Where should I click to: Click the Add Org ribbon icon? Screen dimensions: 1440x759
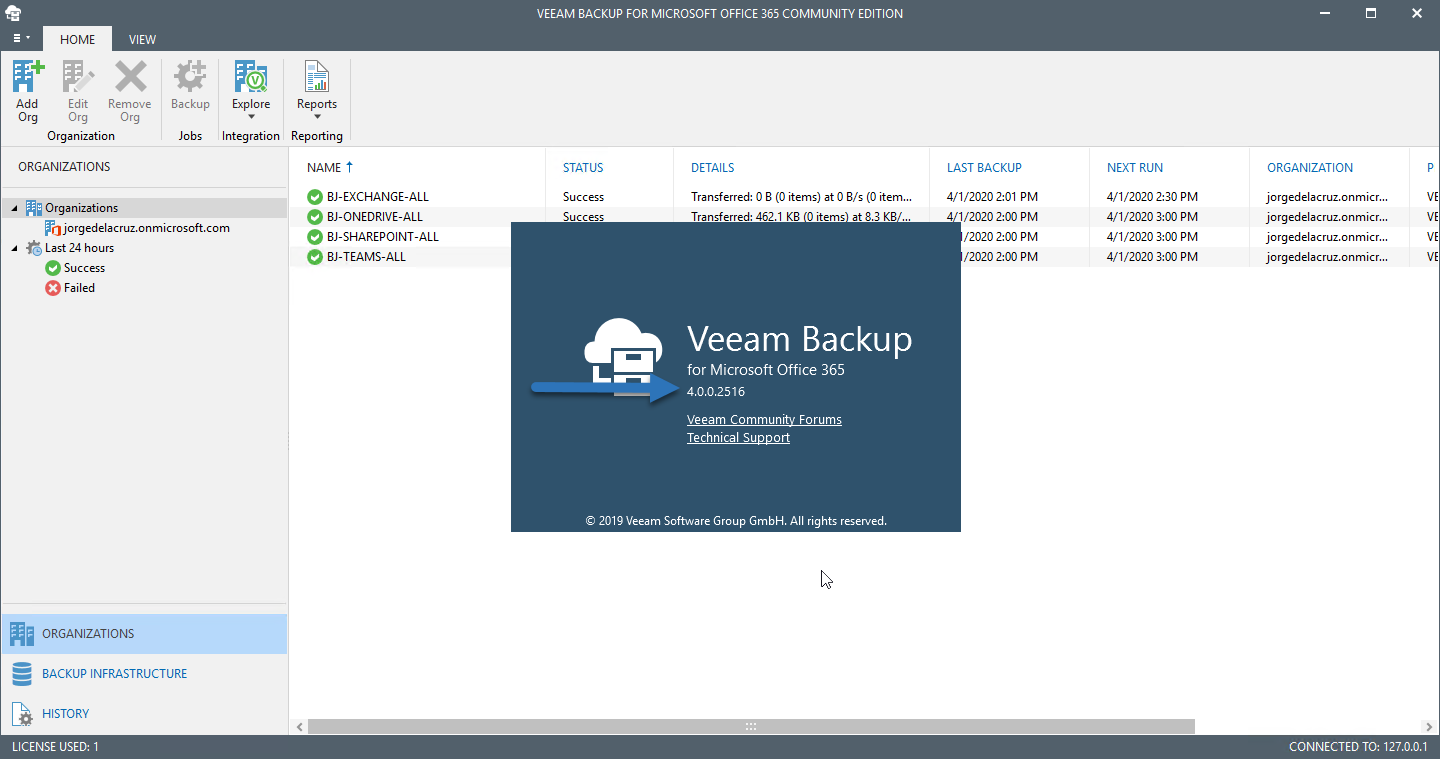[28, 77]
